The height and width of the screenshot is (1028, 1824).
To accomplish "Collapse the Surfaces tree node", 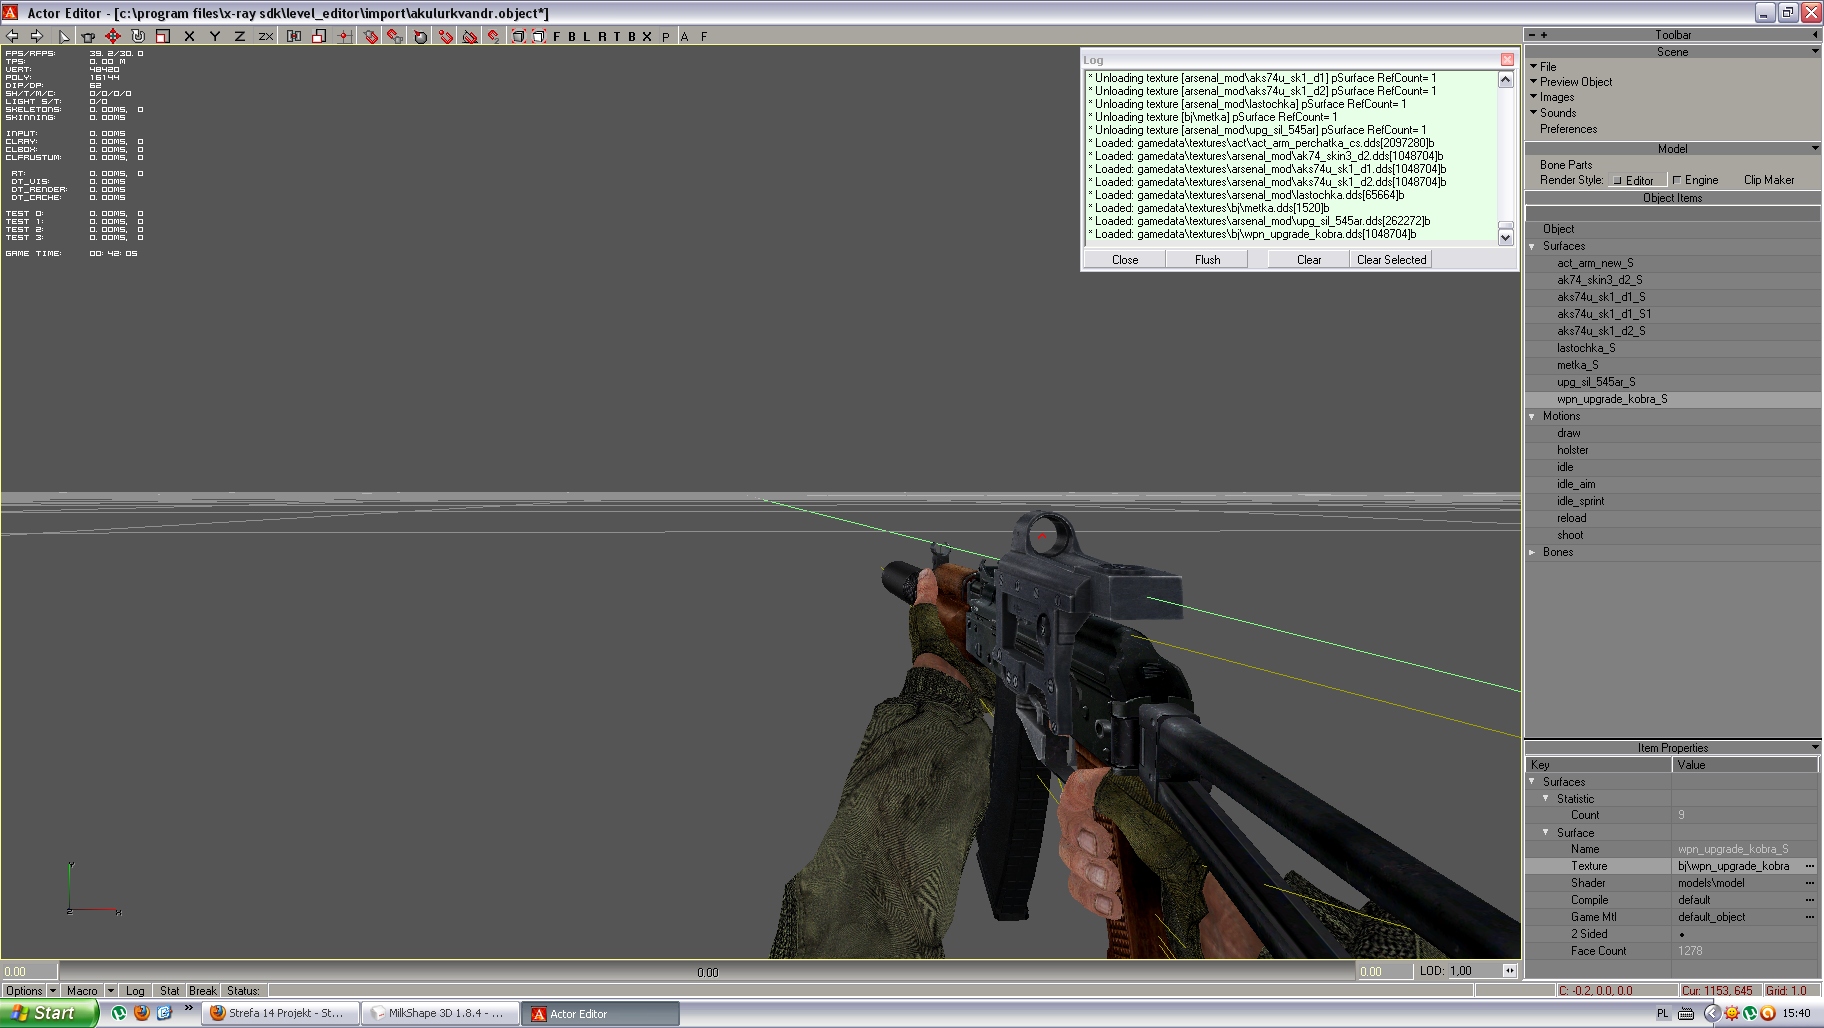I will [1532, 246].
